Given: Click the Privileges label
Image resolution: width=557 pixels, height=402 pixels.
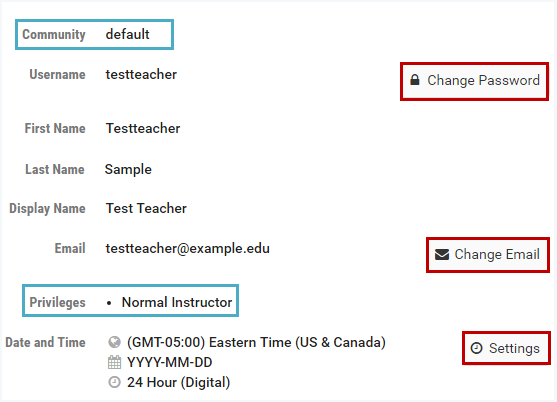Looking at the screenshot, I should pyautogui.click(x=58, y=303).
